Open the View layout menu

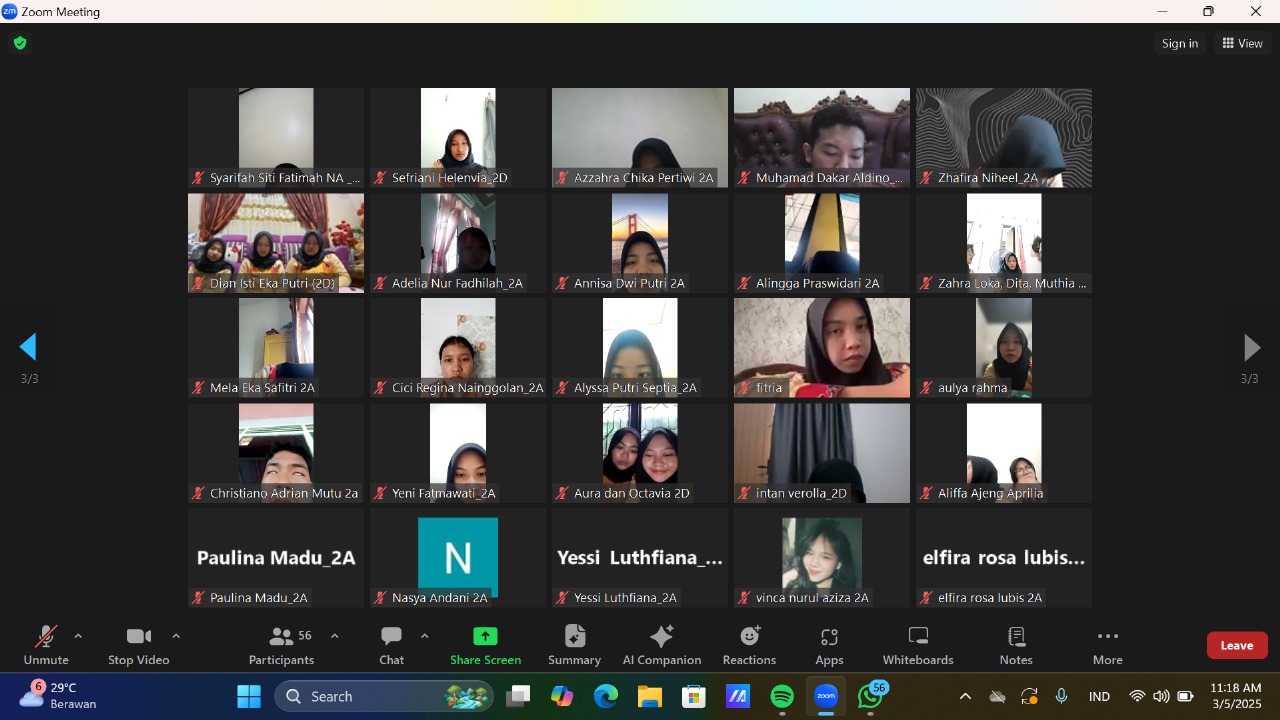[1242, 43]
